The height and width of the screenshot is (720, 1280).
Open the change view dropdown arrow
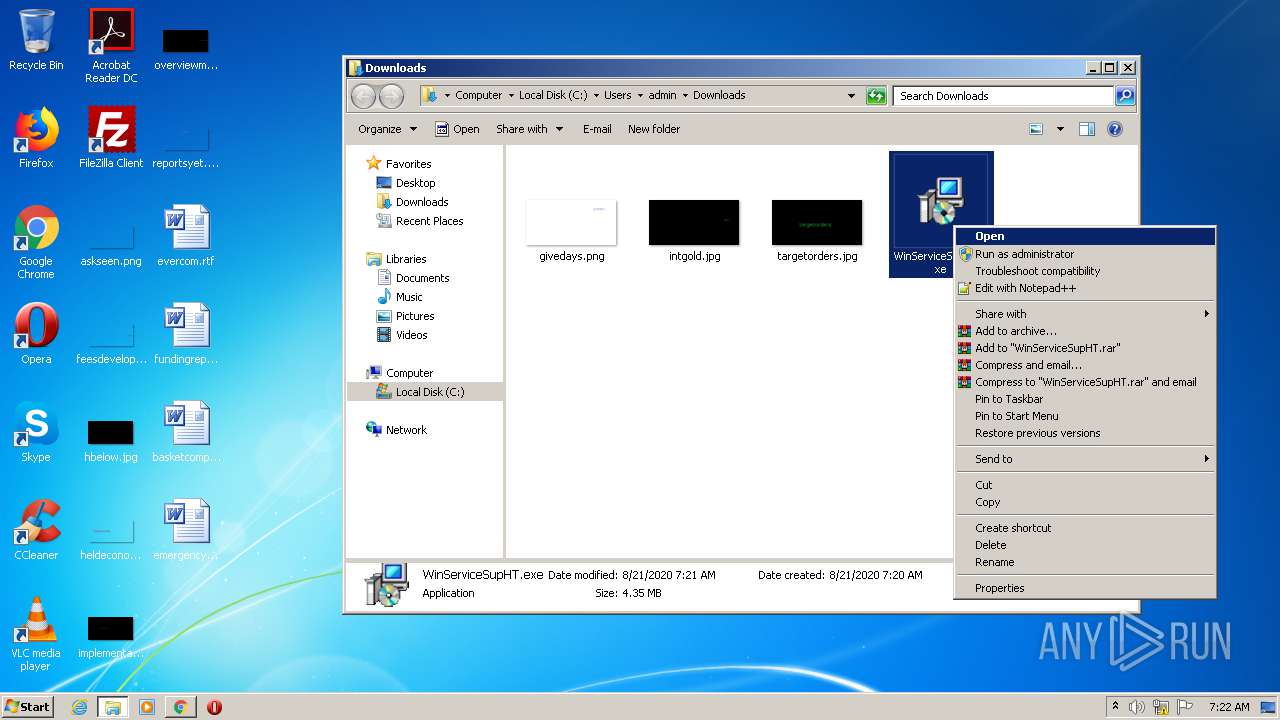tap(1060, 129)
